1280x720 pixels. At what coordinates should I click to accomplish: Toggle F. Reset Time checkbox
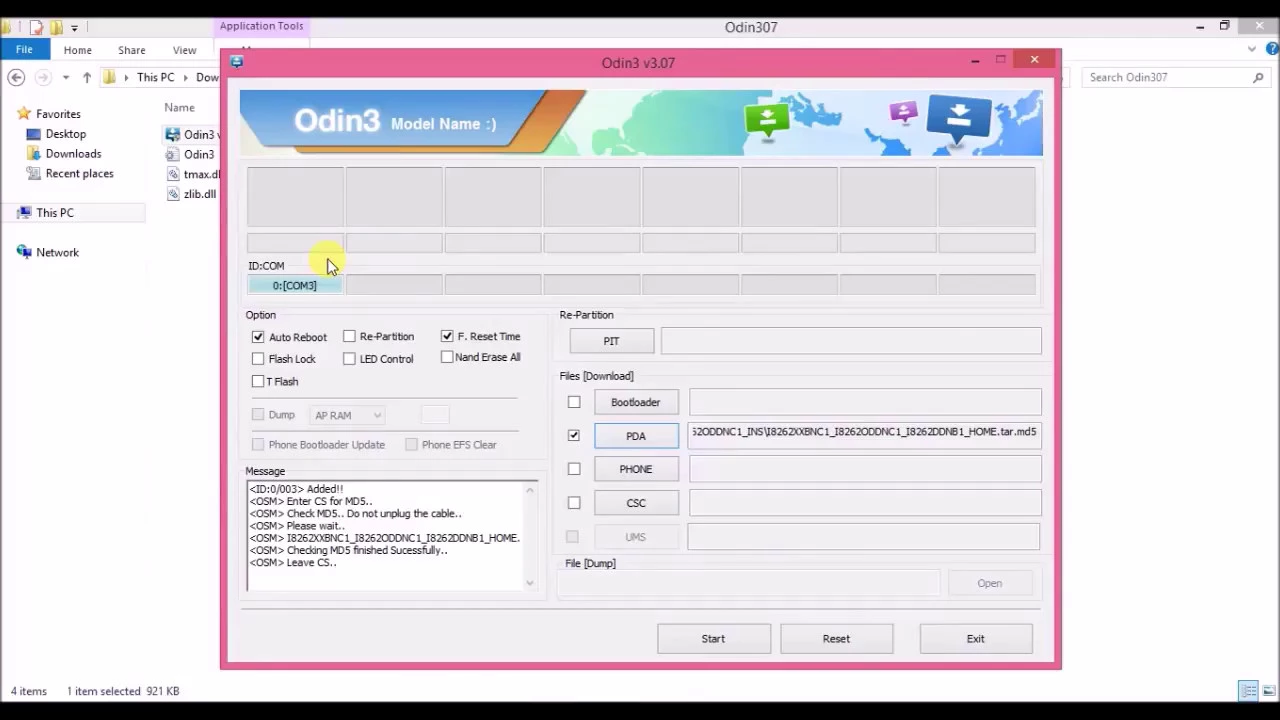[447, 336]
